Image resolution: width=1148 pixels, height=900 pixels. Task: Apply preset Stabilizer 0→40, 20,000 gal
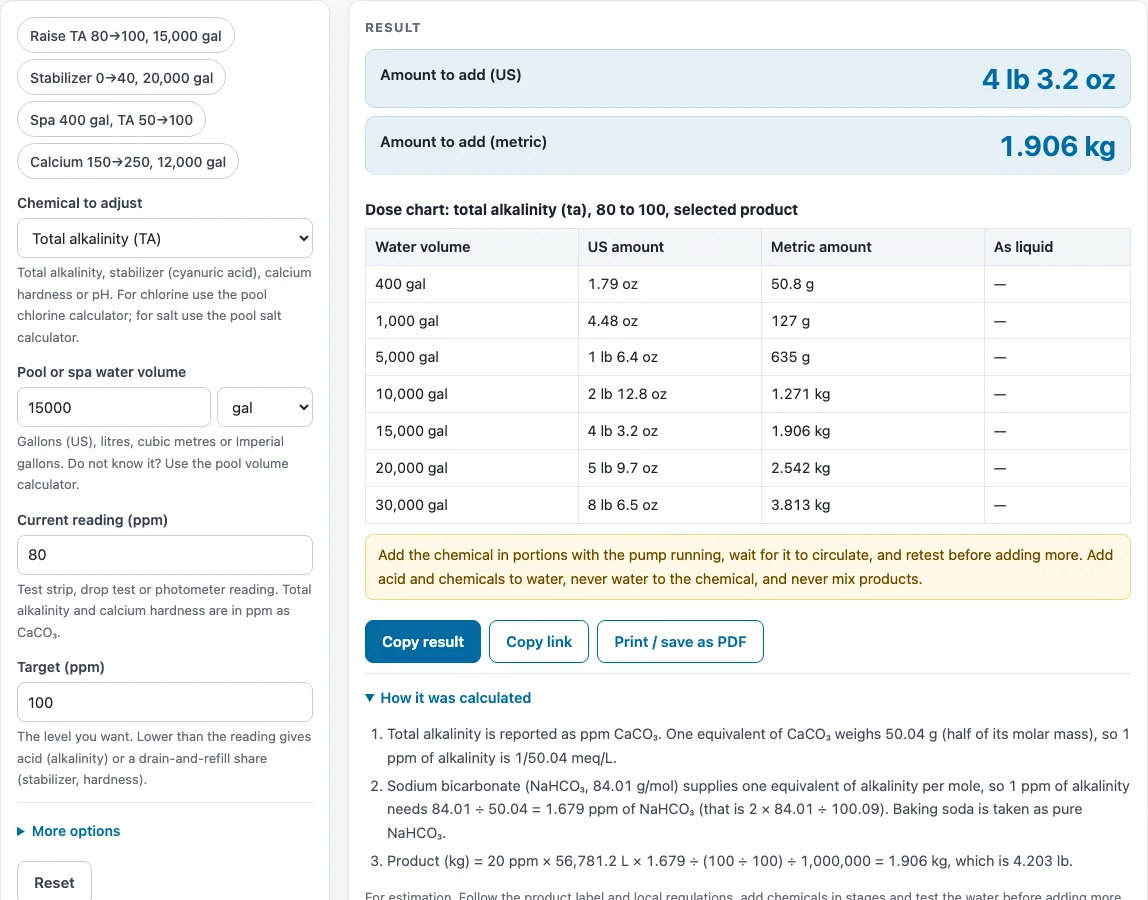coord(122,78)
